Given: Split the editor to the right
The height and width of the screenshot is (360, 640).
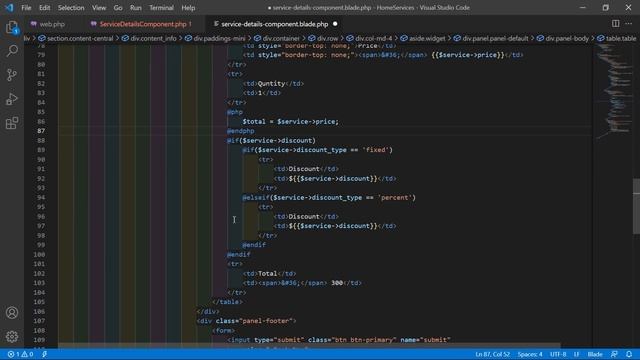Looking at the screenshot, I should tap(615, 24).
